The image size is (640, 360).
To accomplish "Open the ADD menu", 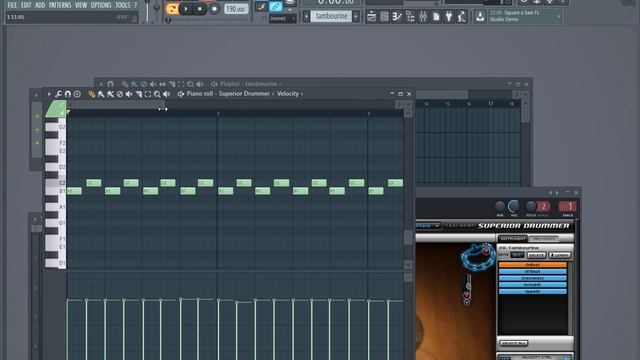I will pyautogui.click(x=40, y=5).
